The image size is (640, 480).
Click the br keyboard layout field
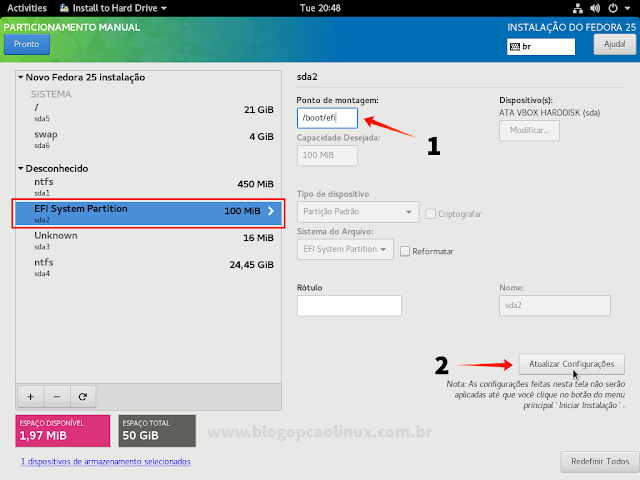tap(541, 47)
